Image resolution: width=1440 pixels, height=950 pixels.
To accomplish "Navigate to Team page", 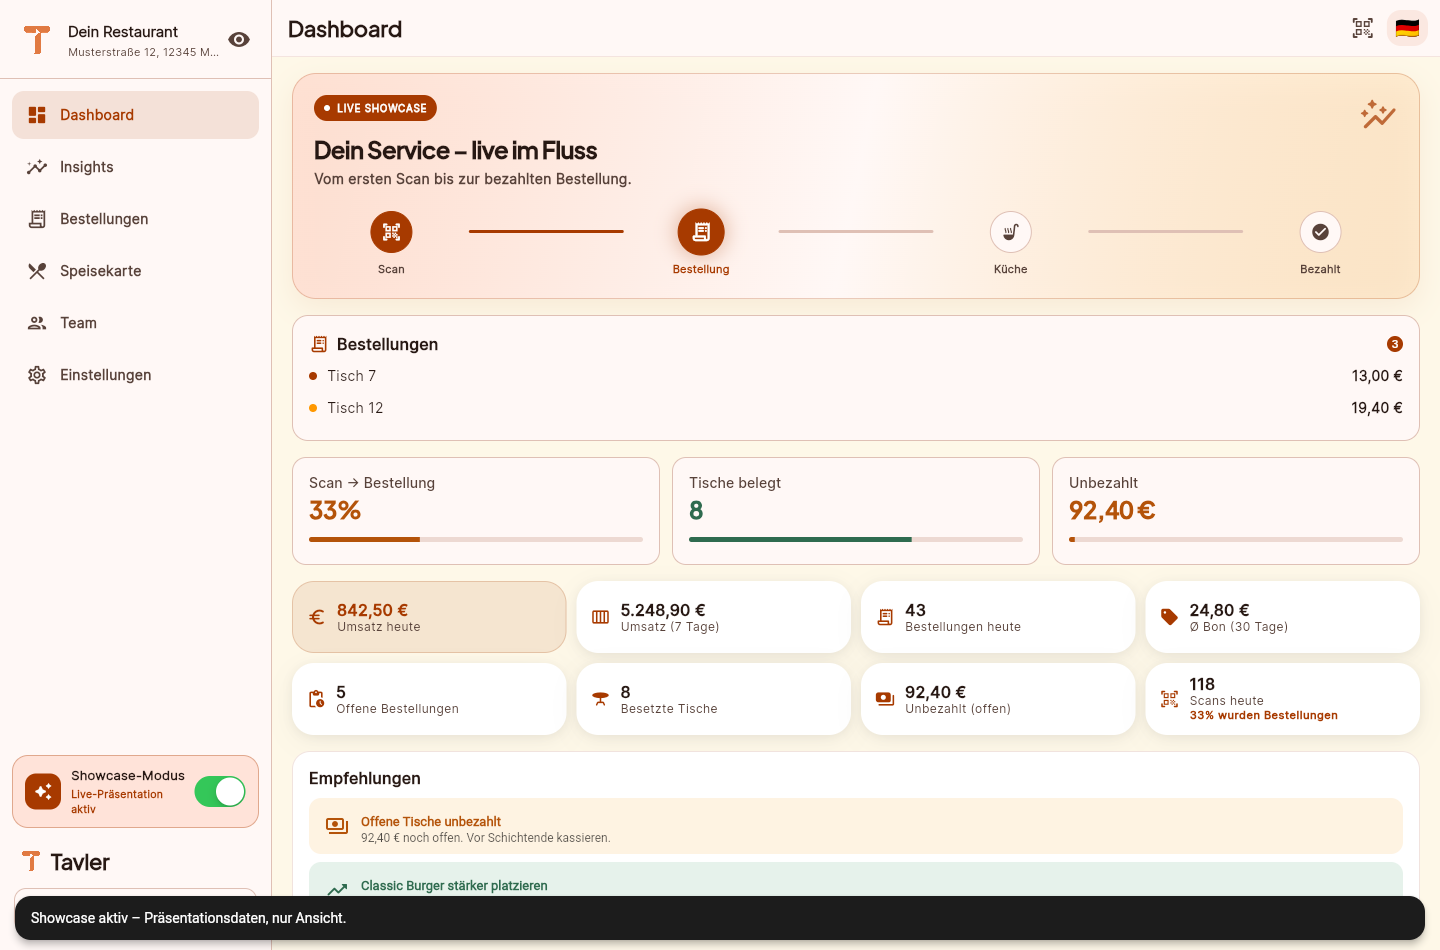I will [x=135, y=323].
